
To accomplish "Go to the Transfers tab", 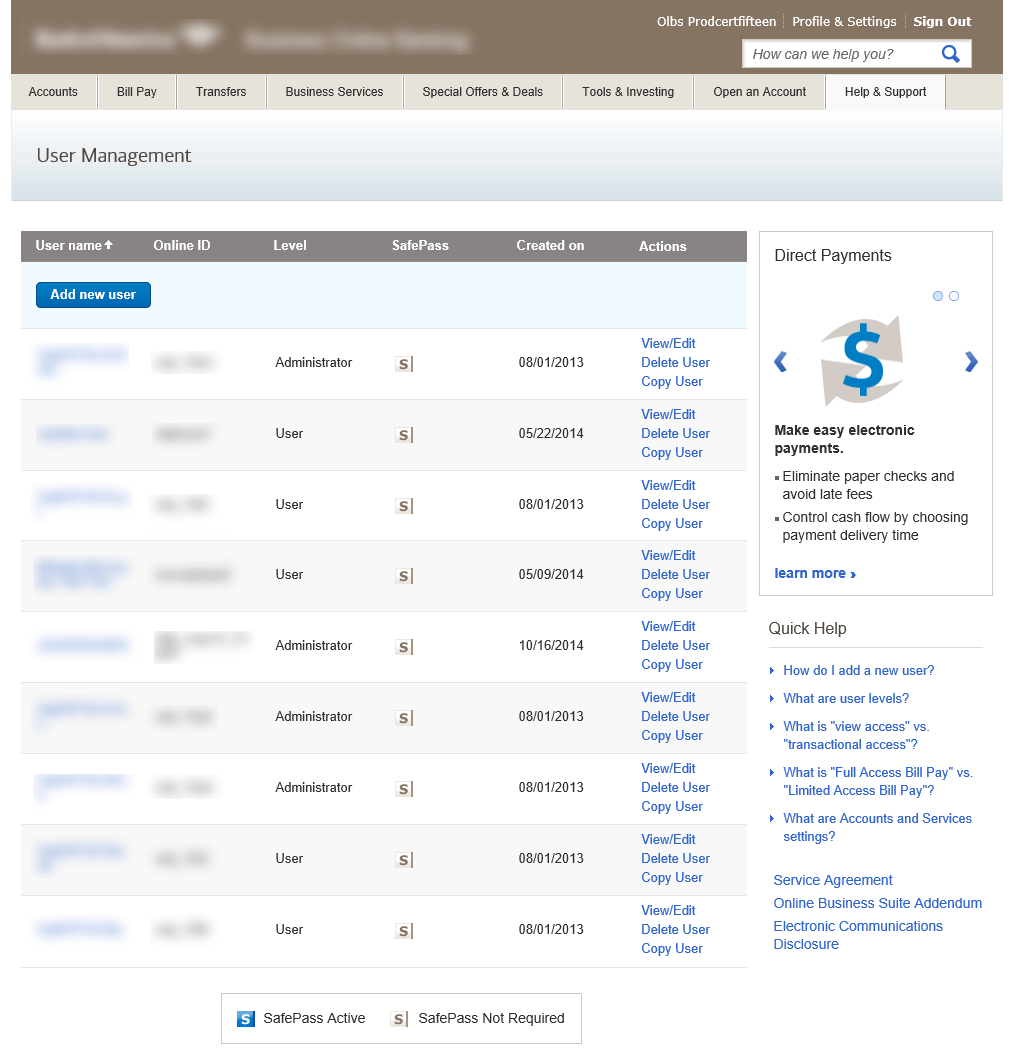I will coord(221,92).
